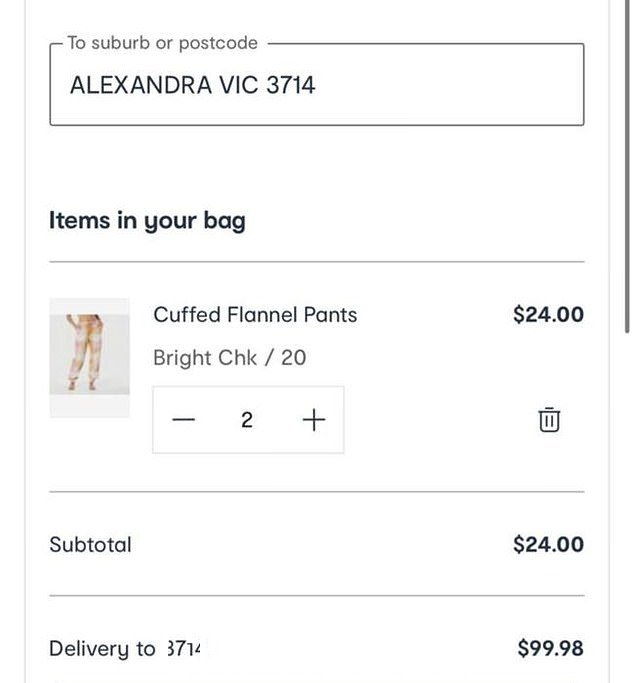Click the subtotal amount $24.00
The image size is (634, 683).
tap(548, 544)
